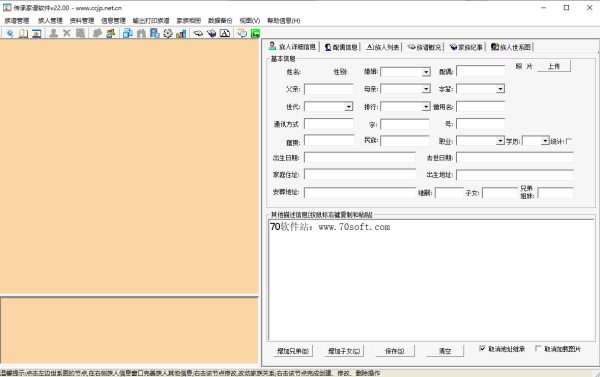Click the bar chart statistics toolbar icon
Image resolution: width=600 pixels, height=377 pixels.
(181, 34)
